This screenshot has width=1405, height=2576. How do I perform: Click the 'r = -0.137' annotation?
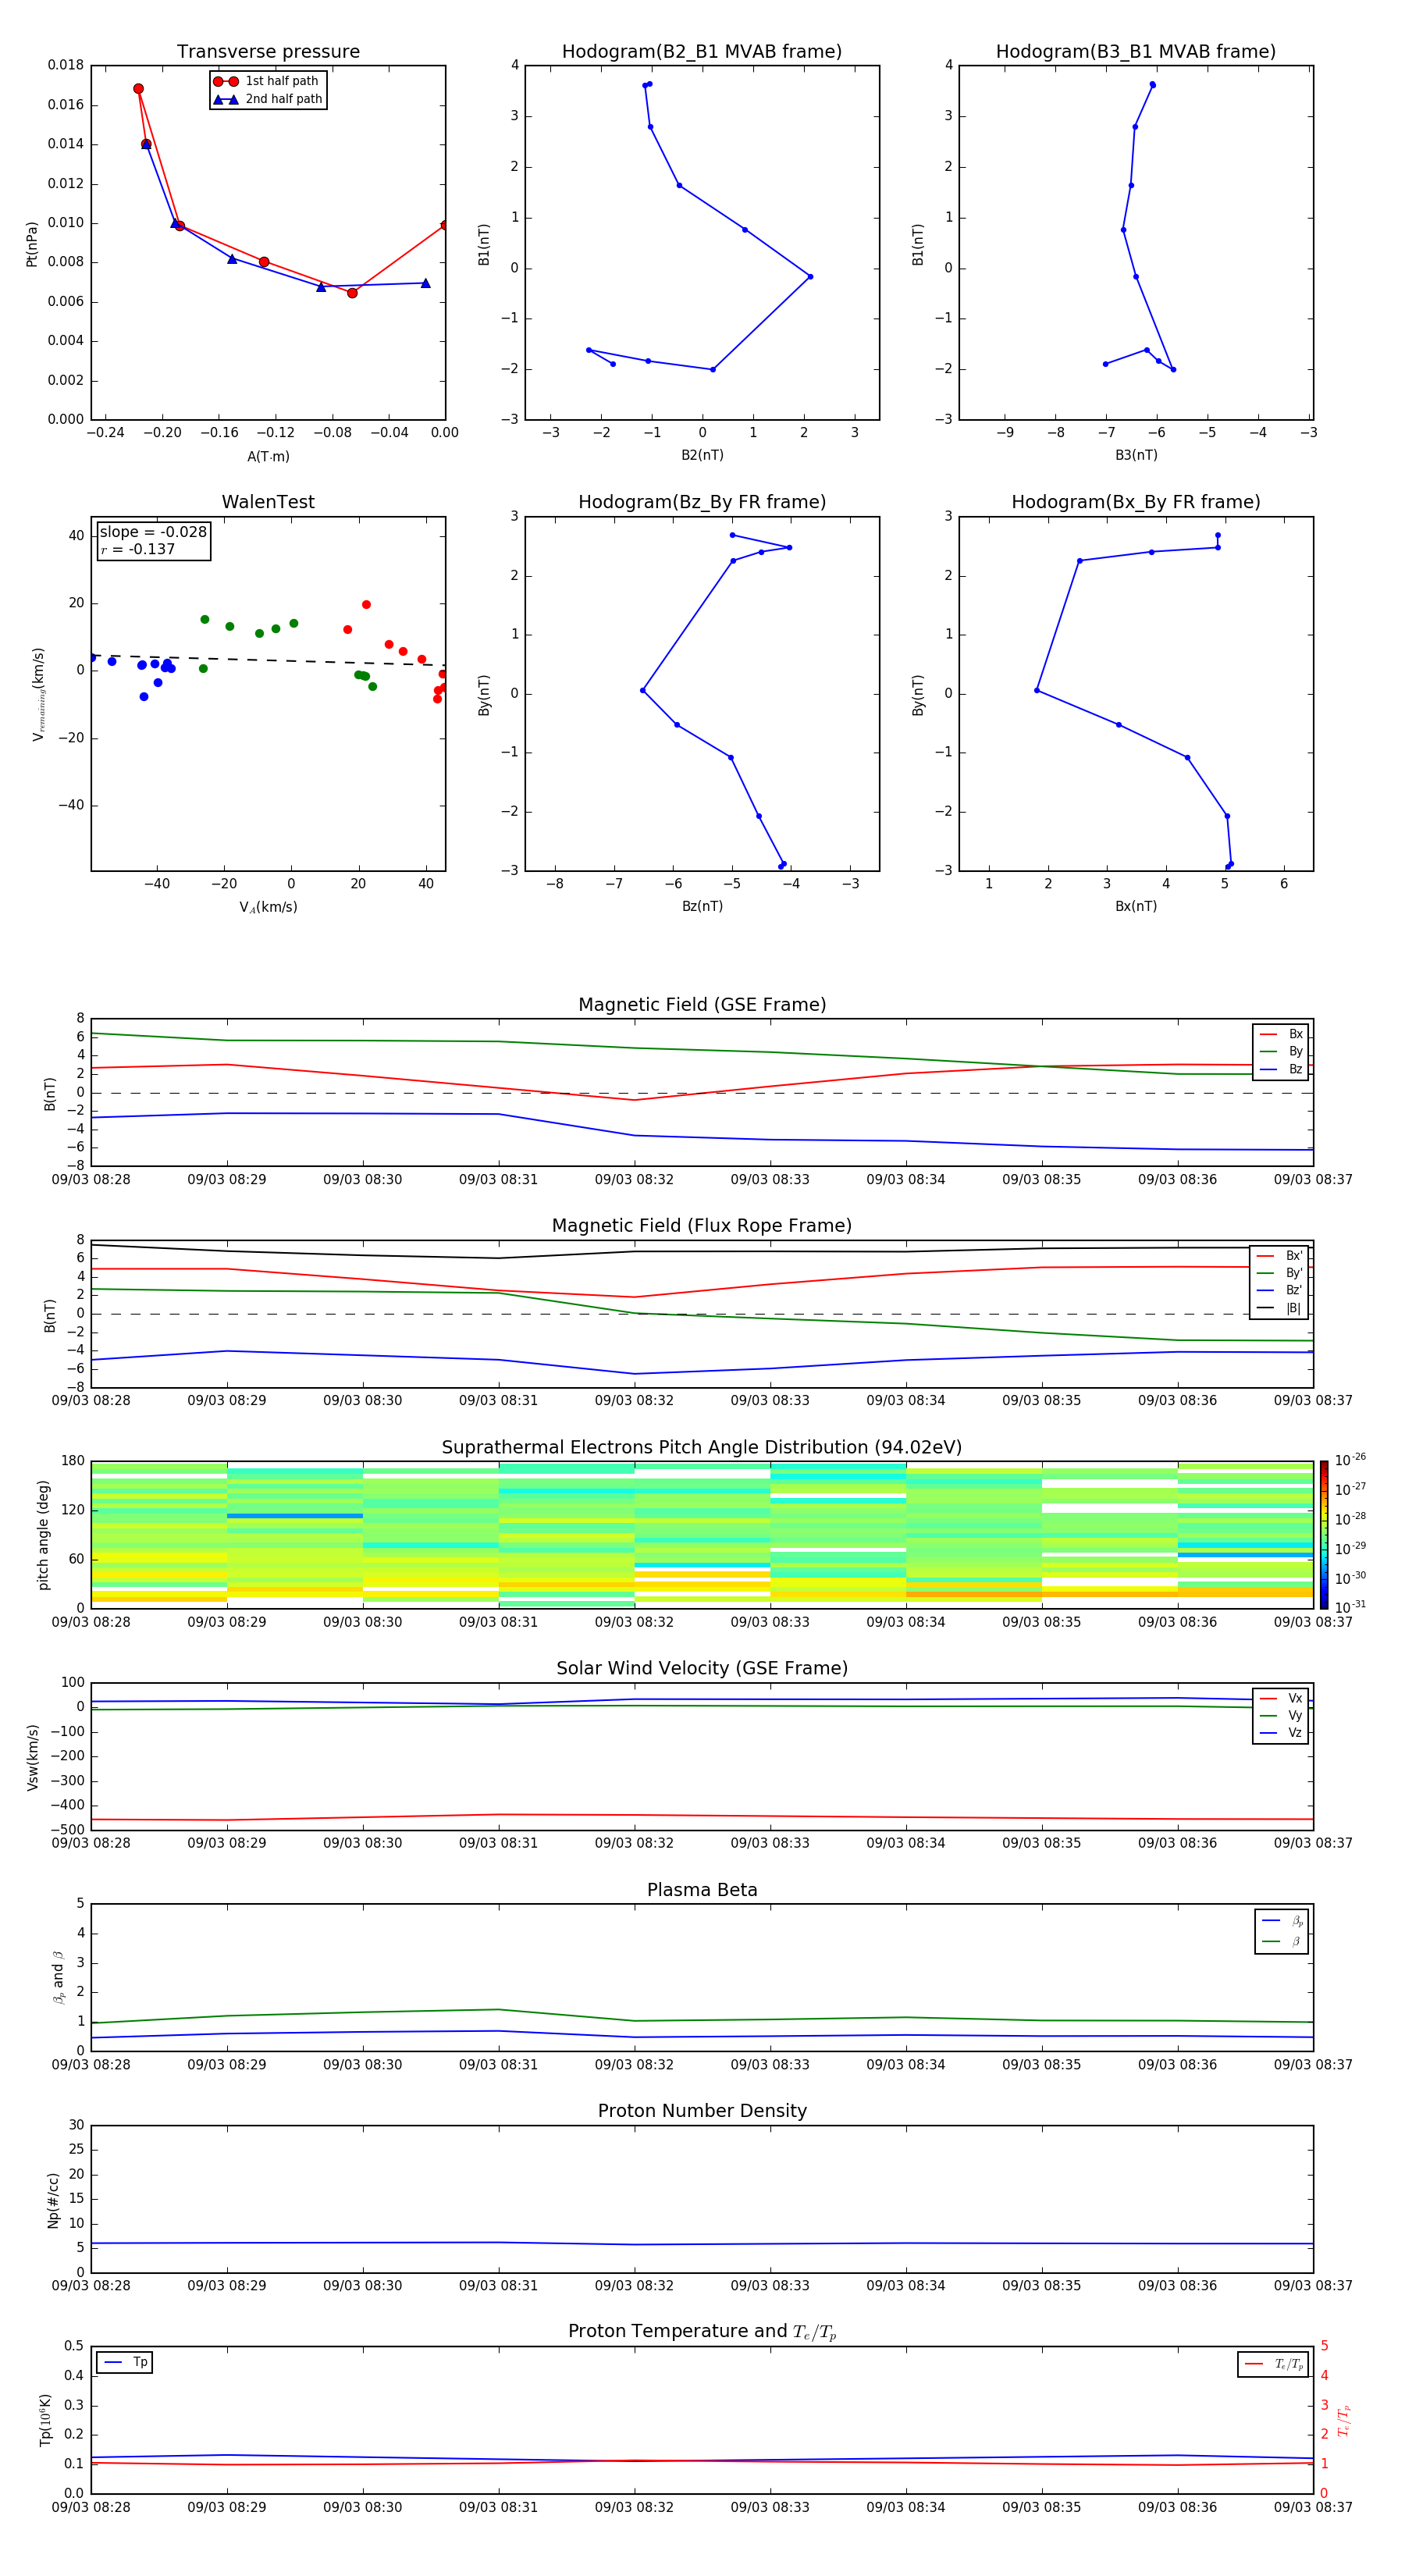[x=138, y=549]
